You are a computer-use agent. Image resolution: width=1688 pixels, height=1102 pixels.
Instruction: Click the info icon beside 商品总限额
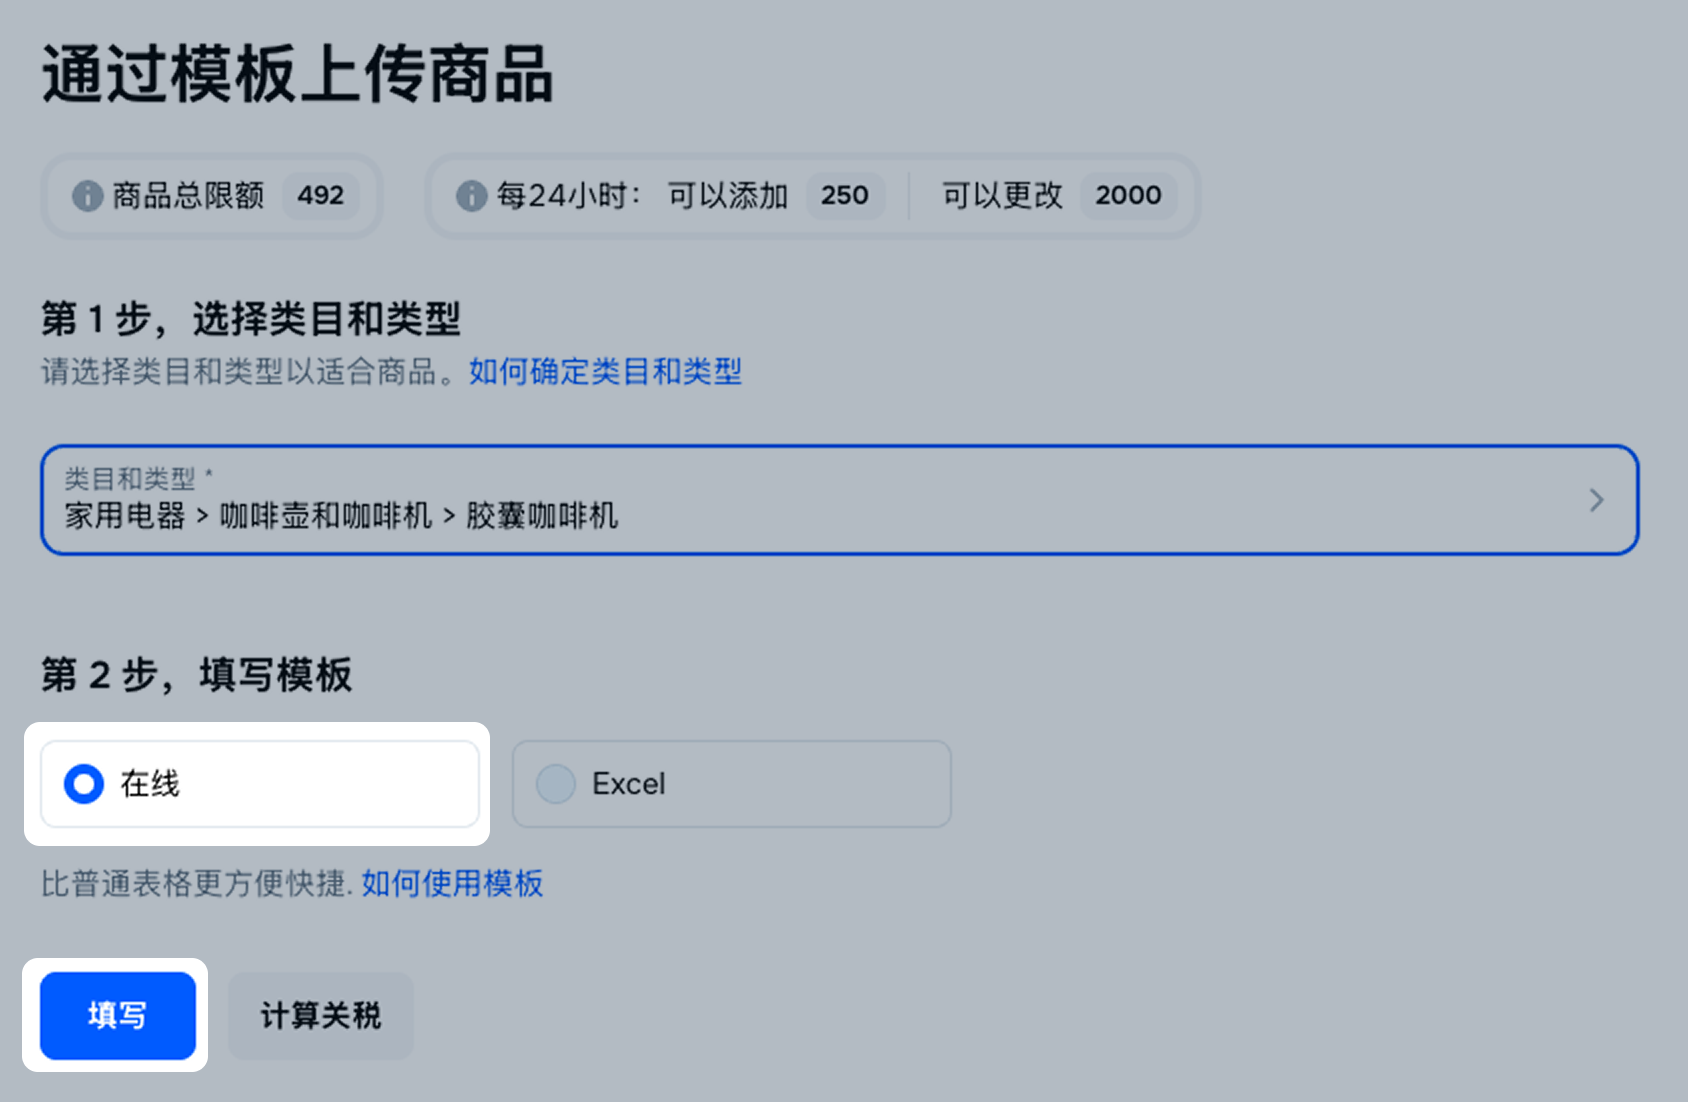(88, 196)
